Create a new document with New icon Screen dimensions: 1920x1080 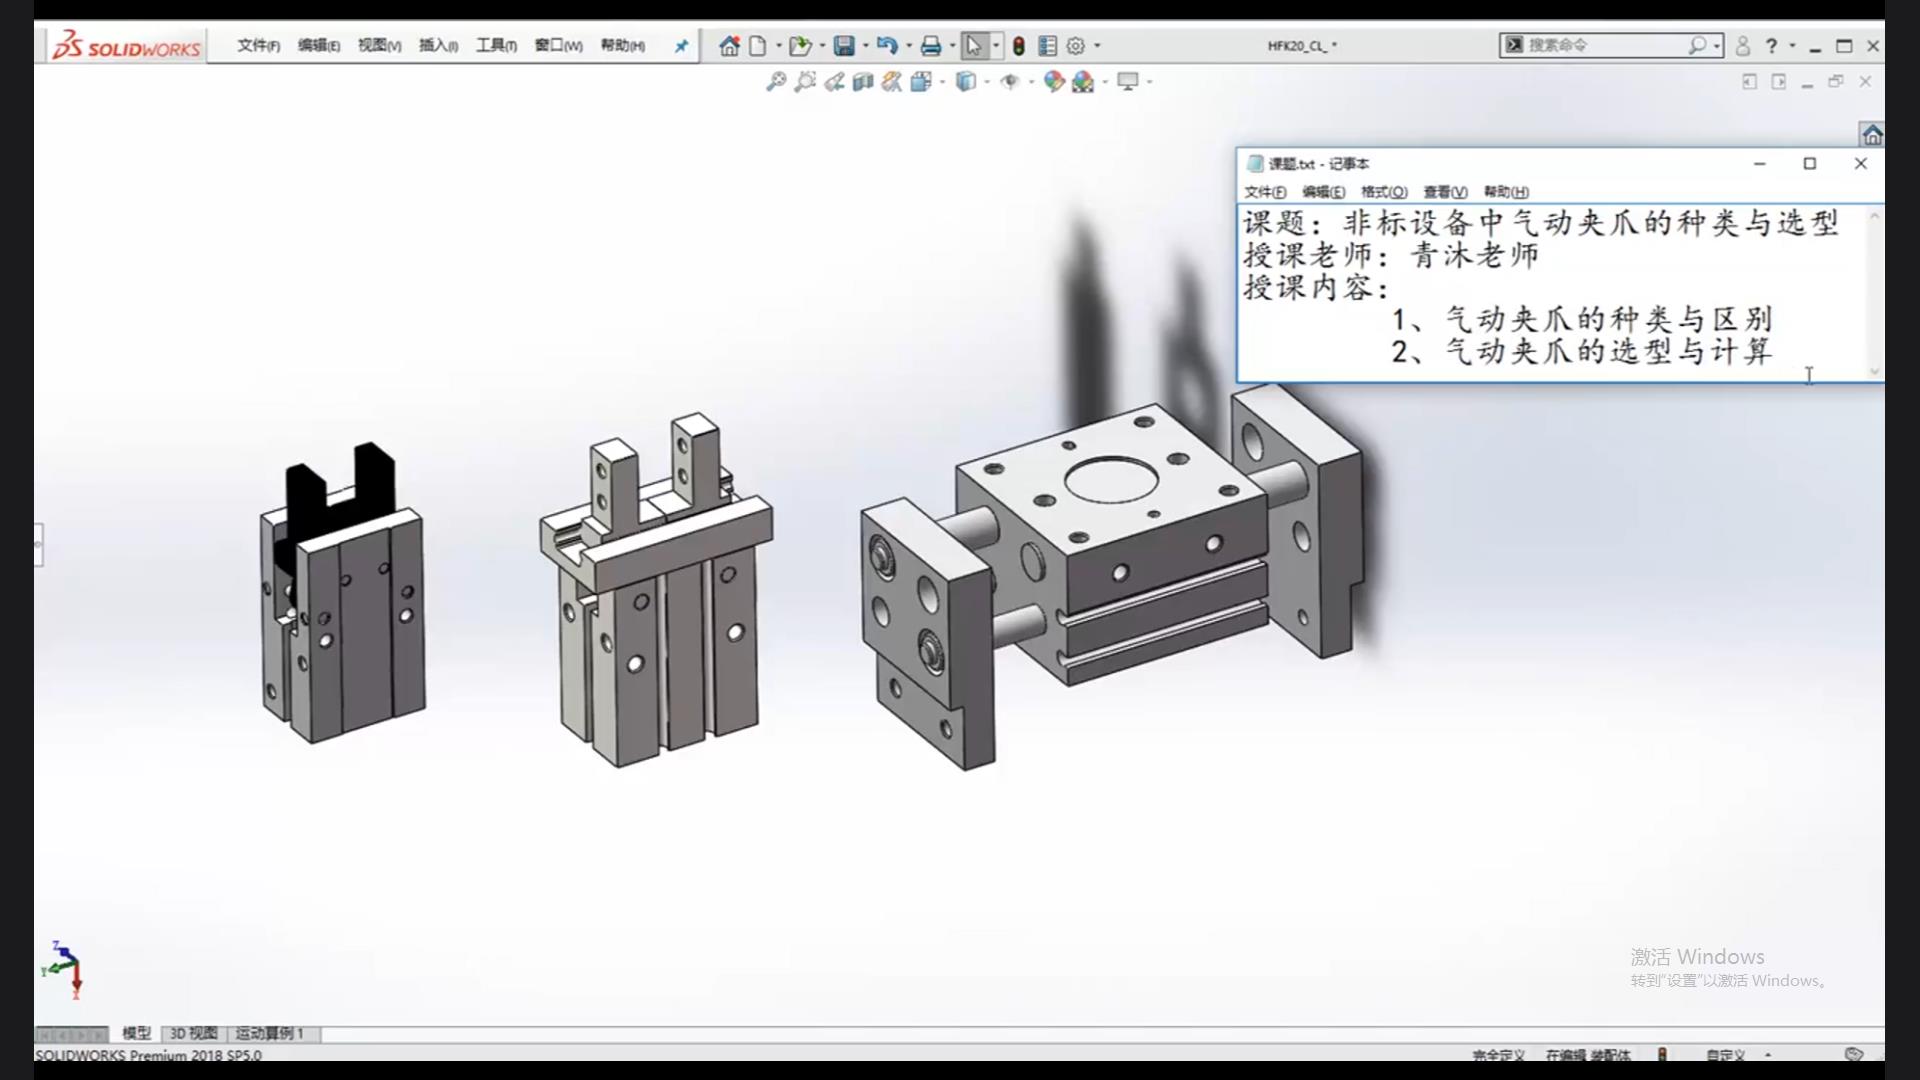(758, 46)
